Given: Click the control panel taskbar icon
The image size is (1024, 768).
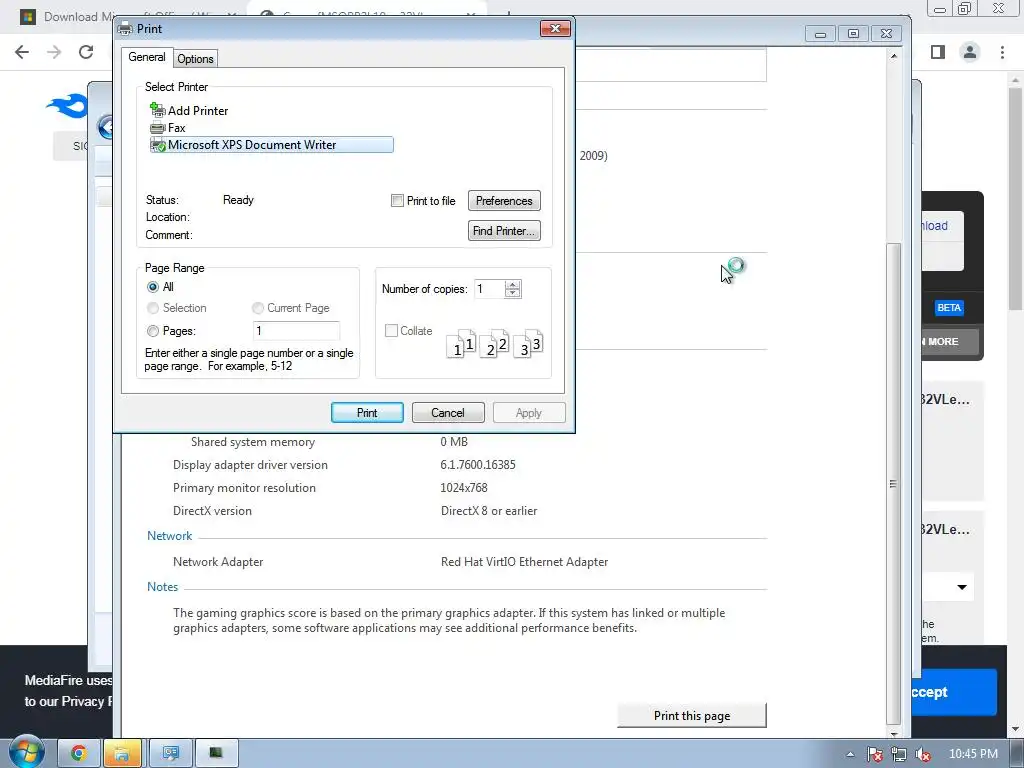Looking at the screenshot, I should [171, 754].
